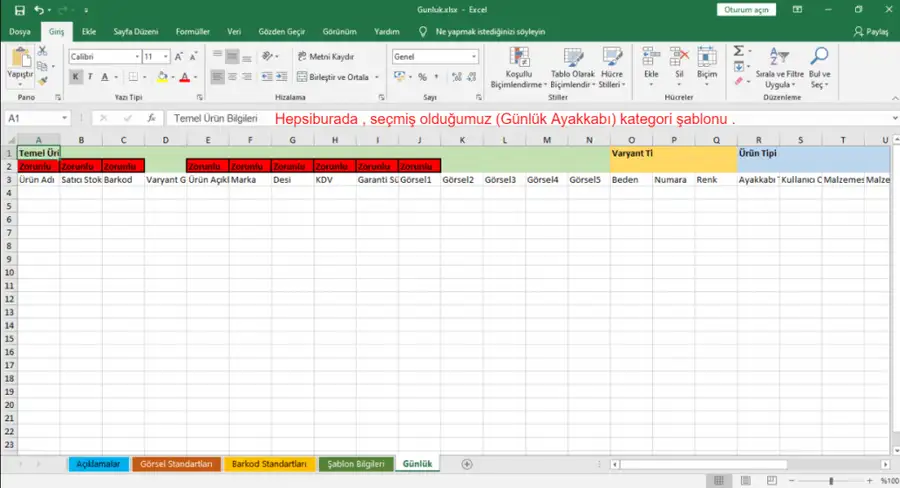The width and height of the screenshot is (900, 488).
Task: Open the Name Box A1 dropdown arrow
Action: coord(64,118)
